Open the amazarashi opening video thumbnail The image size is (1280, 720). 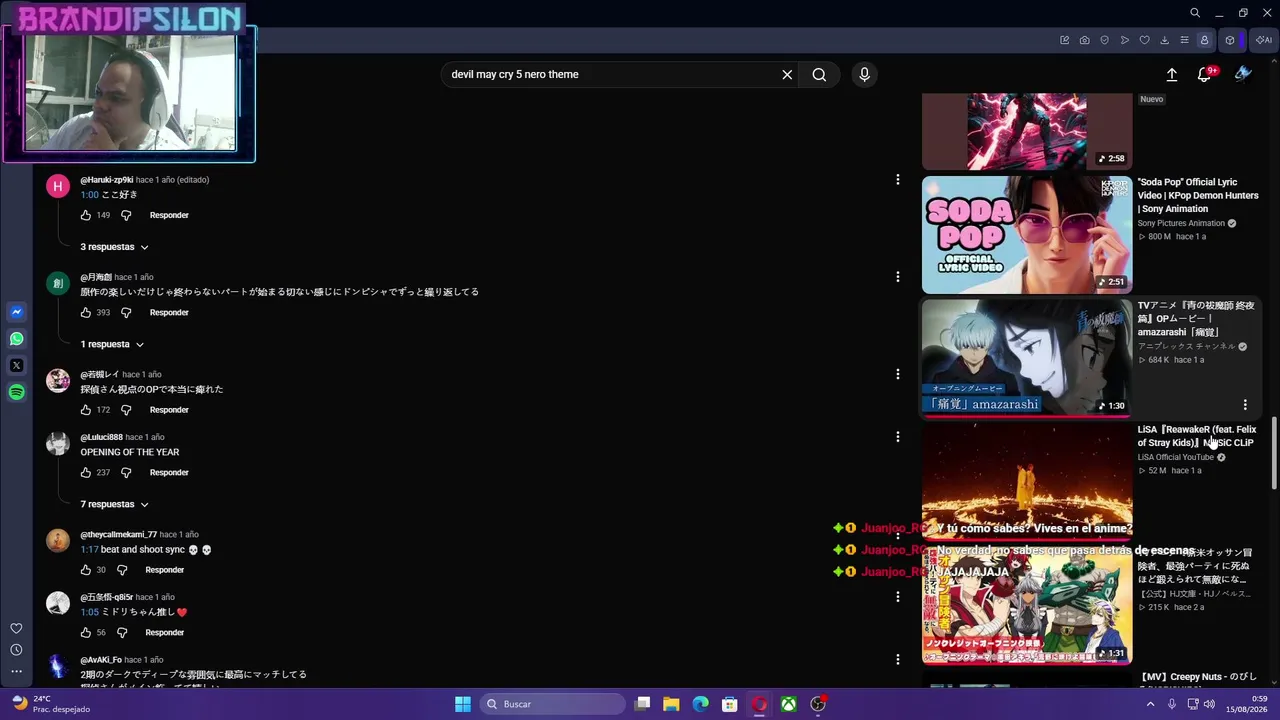[1027, 358]
